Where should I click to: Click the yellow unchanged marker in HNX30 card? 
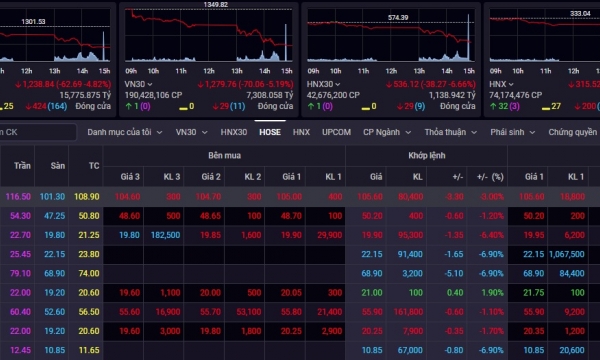(365, 108)
